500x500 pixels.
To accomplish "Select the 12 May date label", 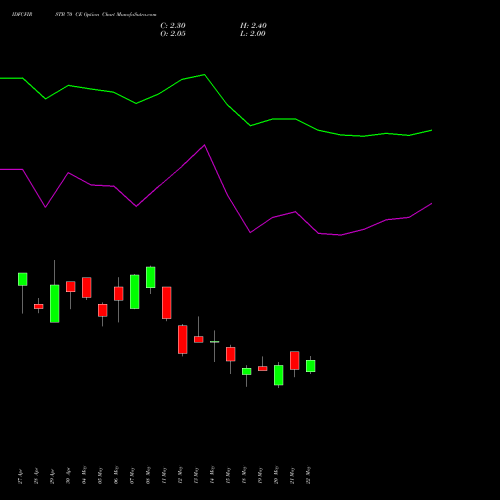I will coord(180,475).
